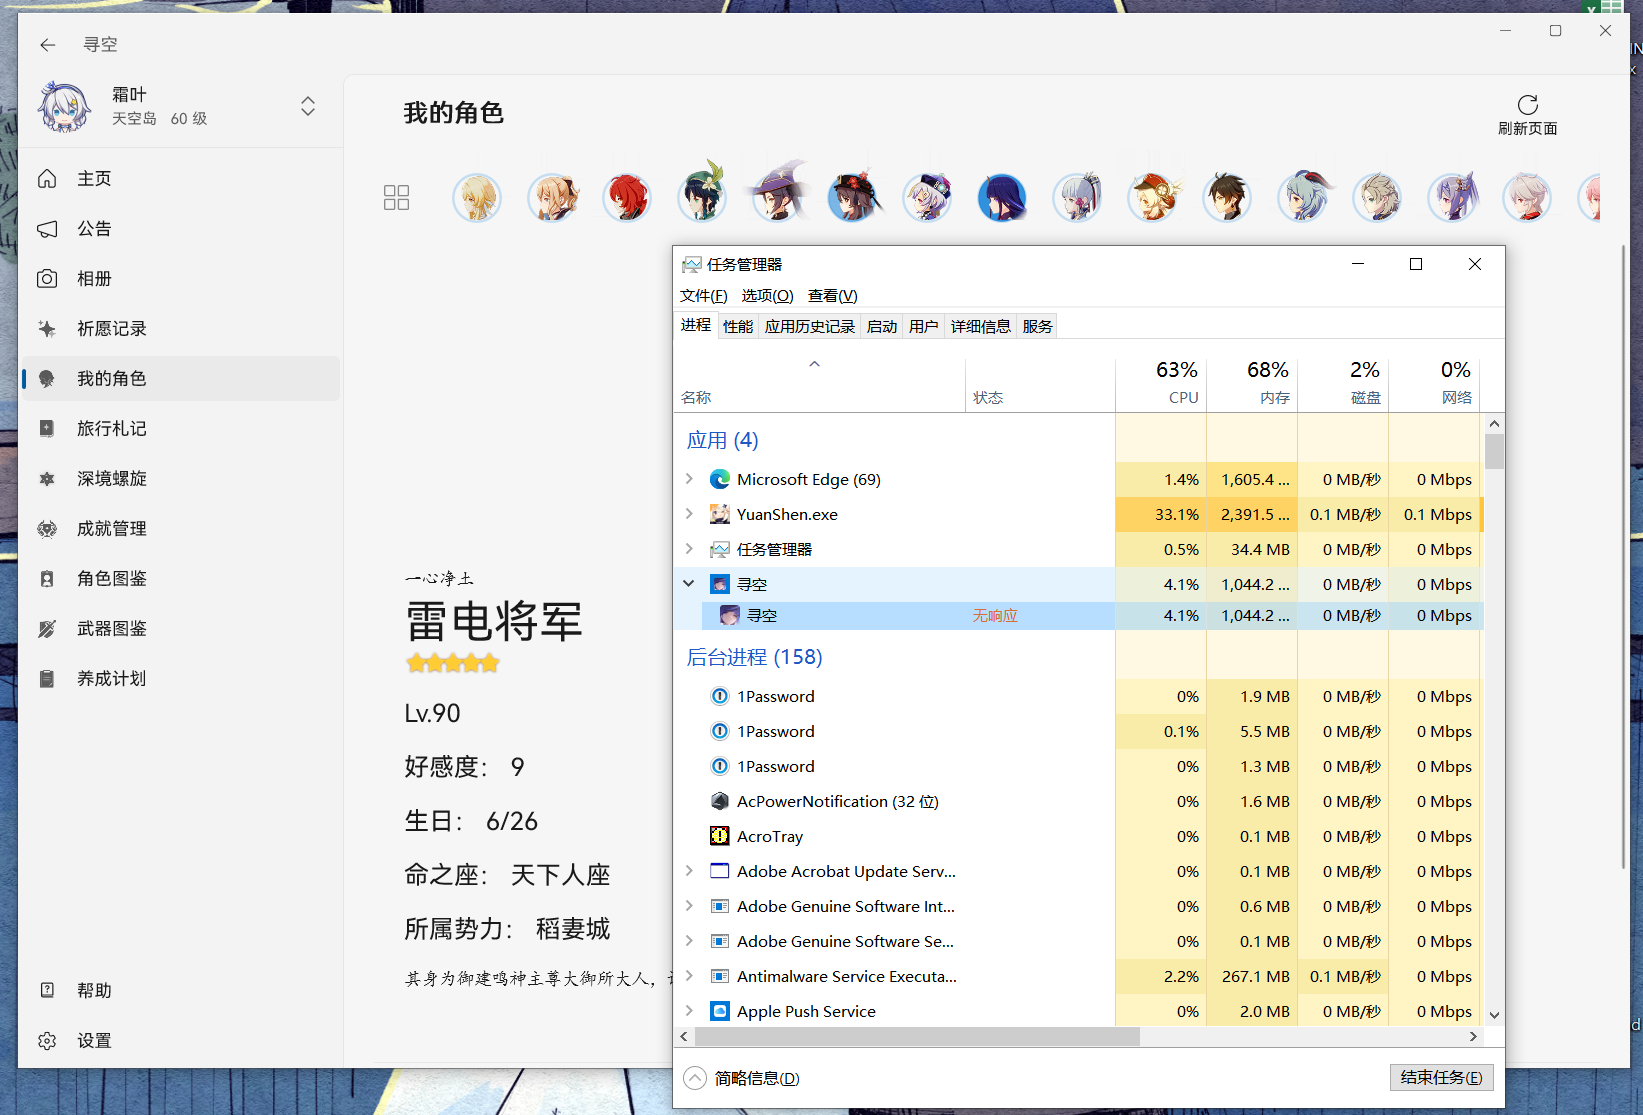Open the 祈愿记录 (wish history) section

pos(110,328)
